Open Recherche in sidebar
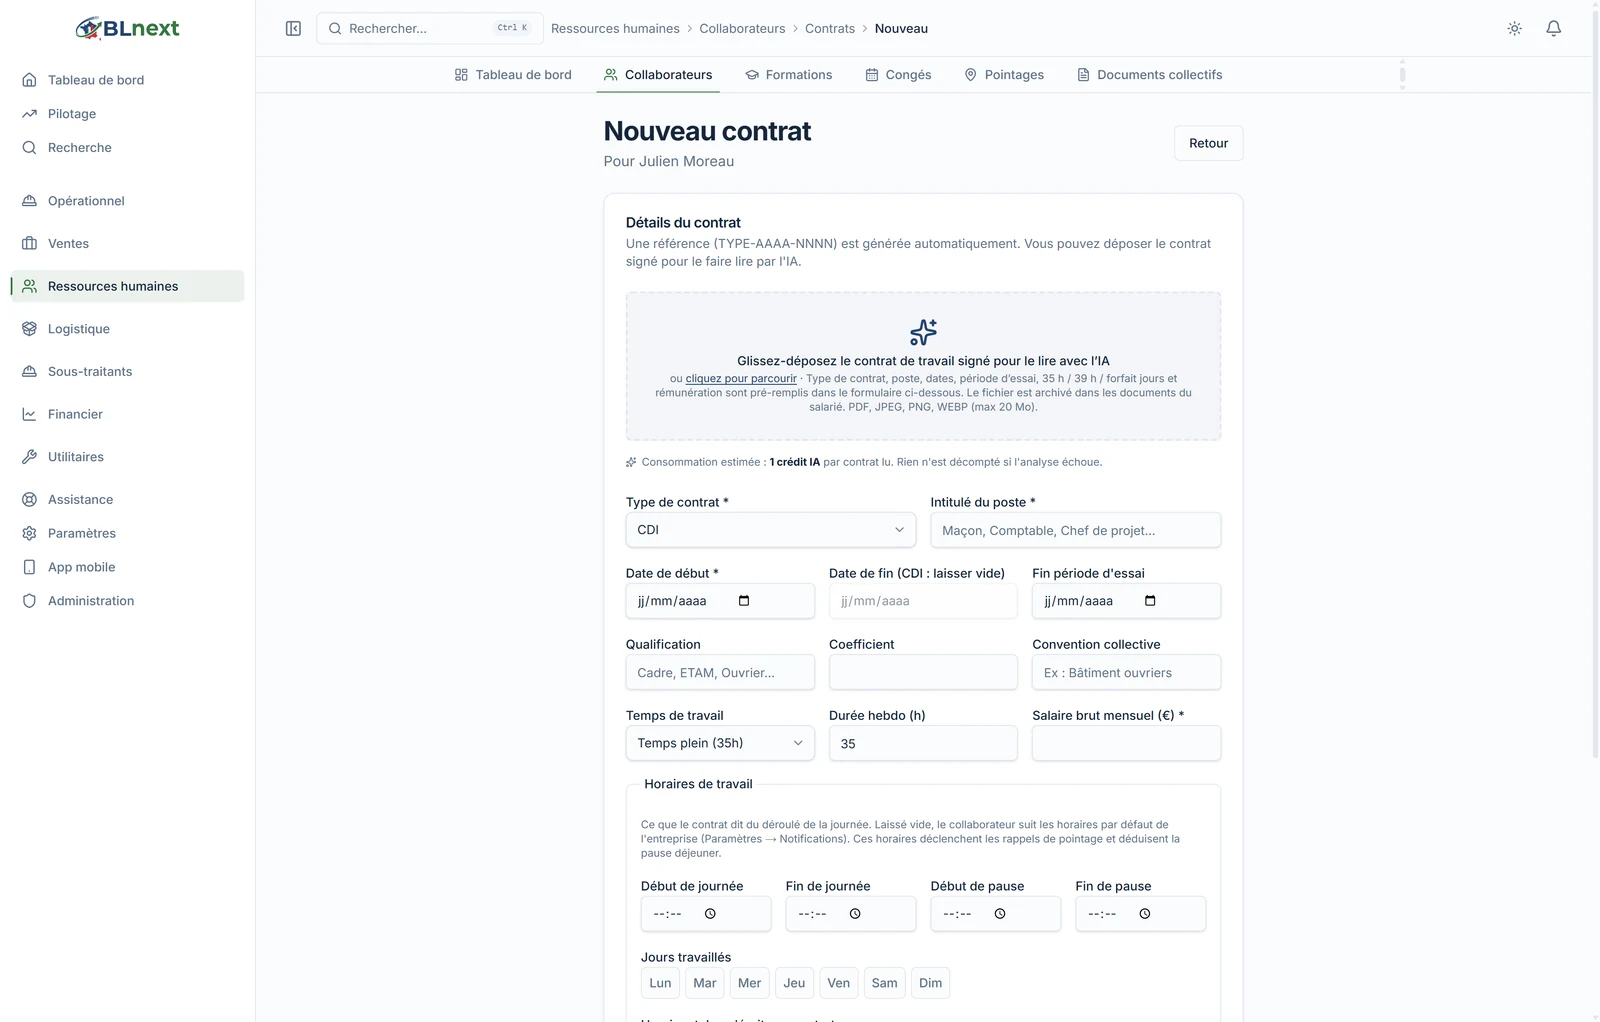Screen dimensions: 1600x1022 127,148
